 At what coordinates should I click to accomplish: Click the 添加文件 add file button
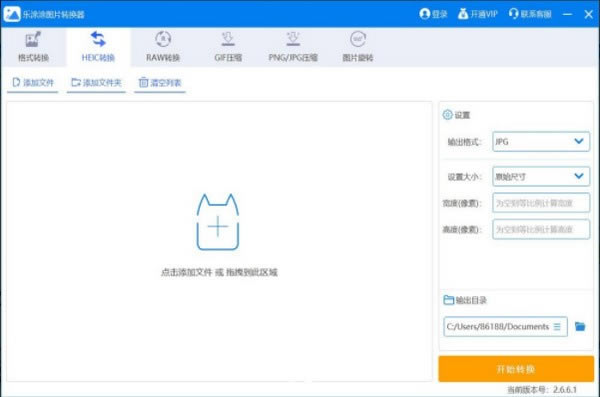[33, 83]
